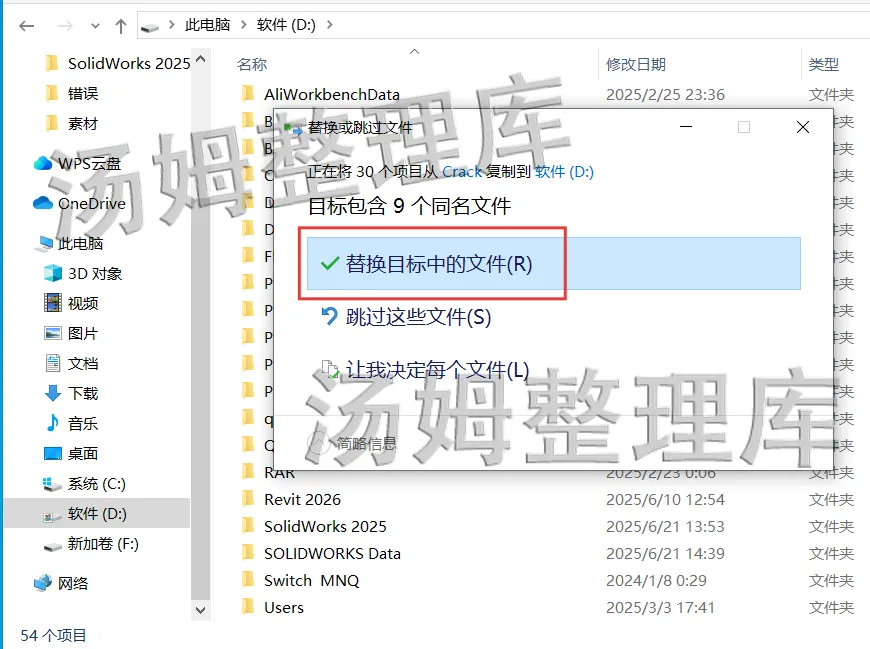The width and height of the screenshot is (870, 649).
Task: Choose 替换目标中的文件(R) option
Action: pos(554,263)
